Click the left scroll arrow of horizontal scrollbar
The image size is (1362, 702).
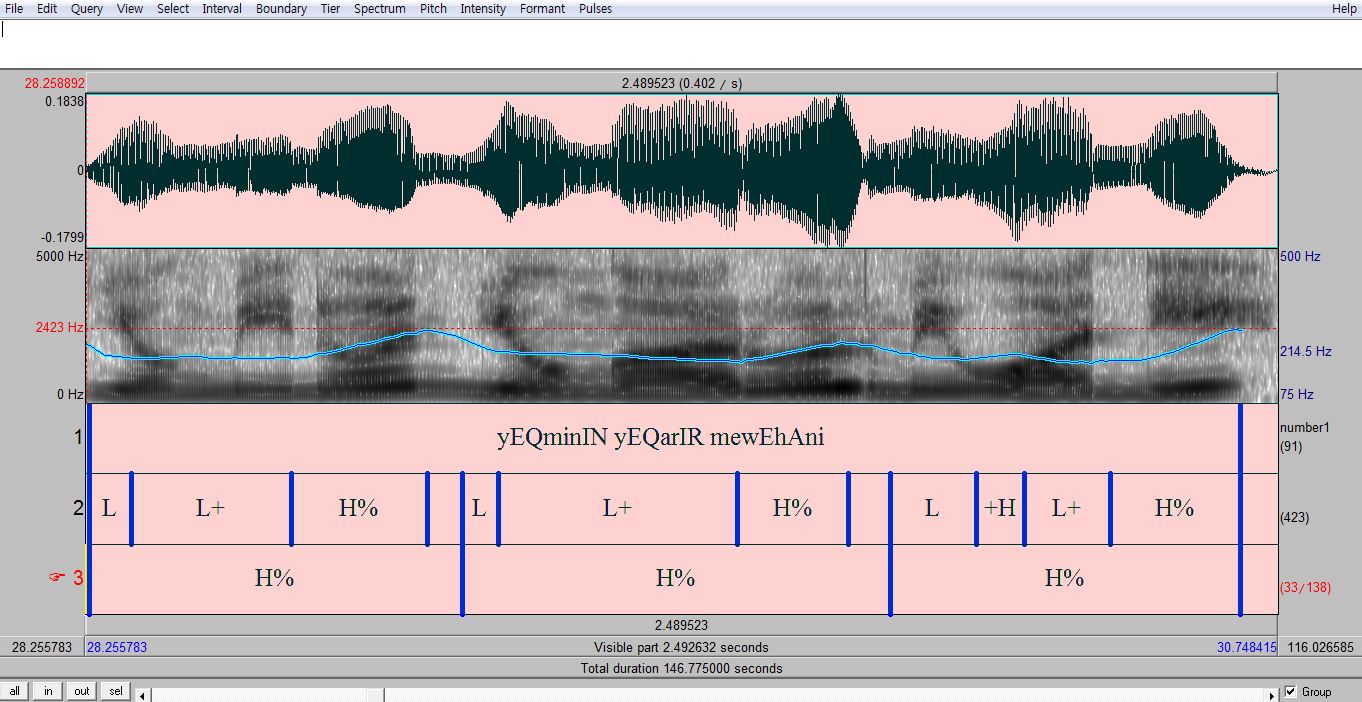click(x=143, y=694)
